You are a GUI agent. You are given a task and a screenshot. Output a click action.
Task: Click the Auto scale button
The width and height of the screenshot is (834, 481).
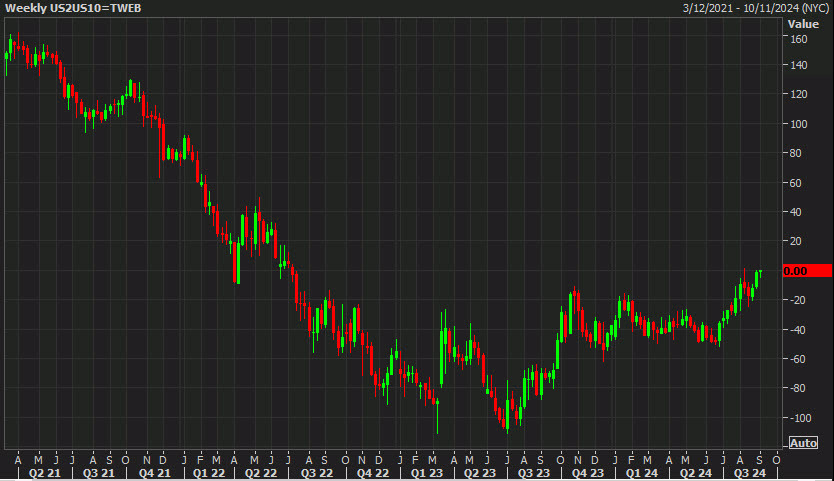[803, 443]
